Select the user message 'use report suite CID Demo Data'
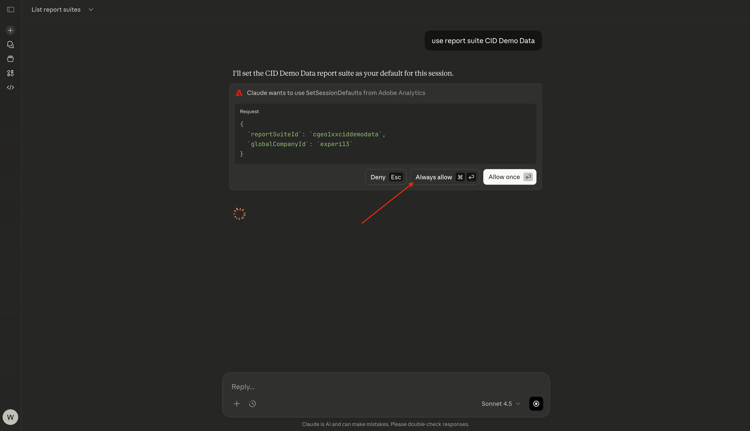The width and height of the screenshot is (750, 431). [483, 41]
